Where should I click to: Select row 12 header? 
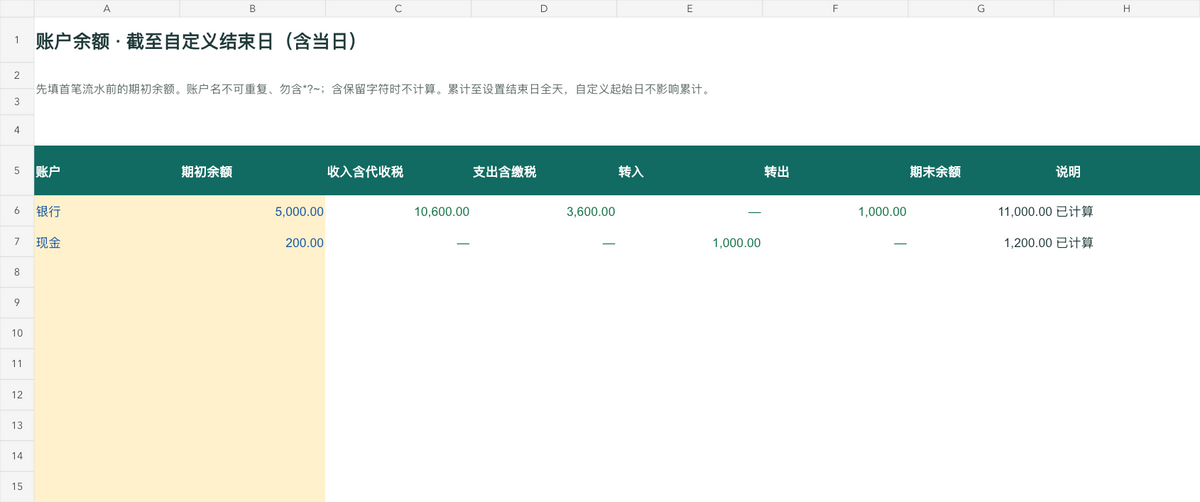[x=17, y=395]
